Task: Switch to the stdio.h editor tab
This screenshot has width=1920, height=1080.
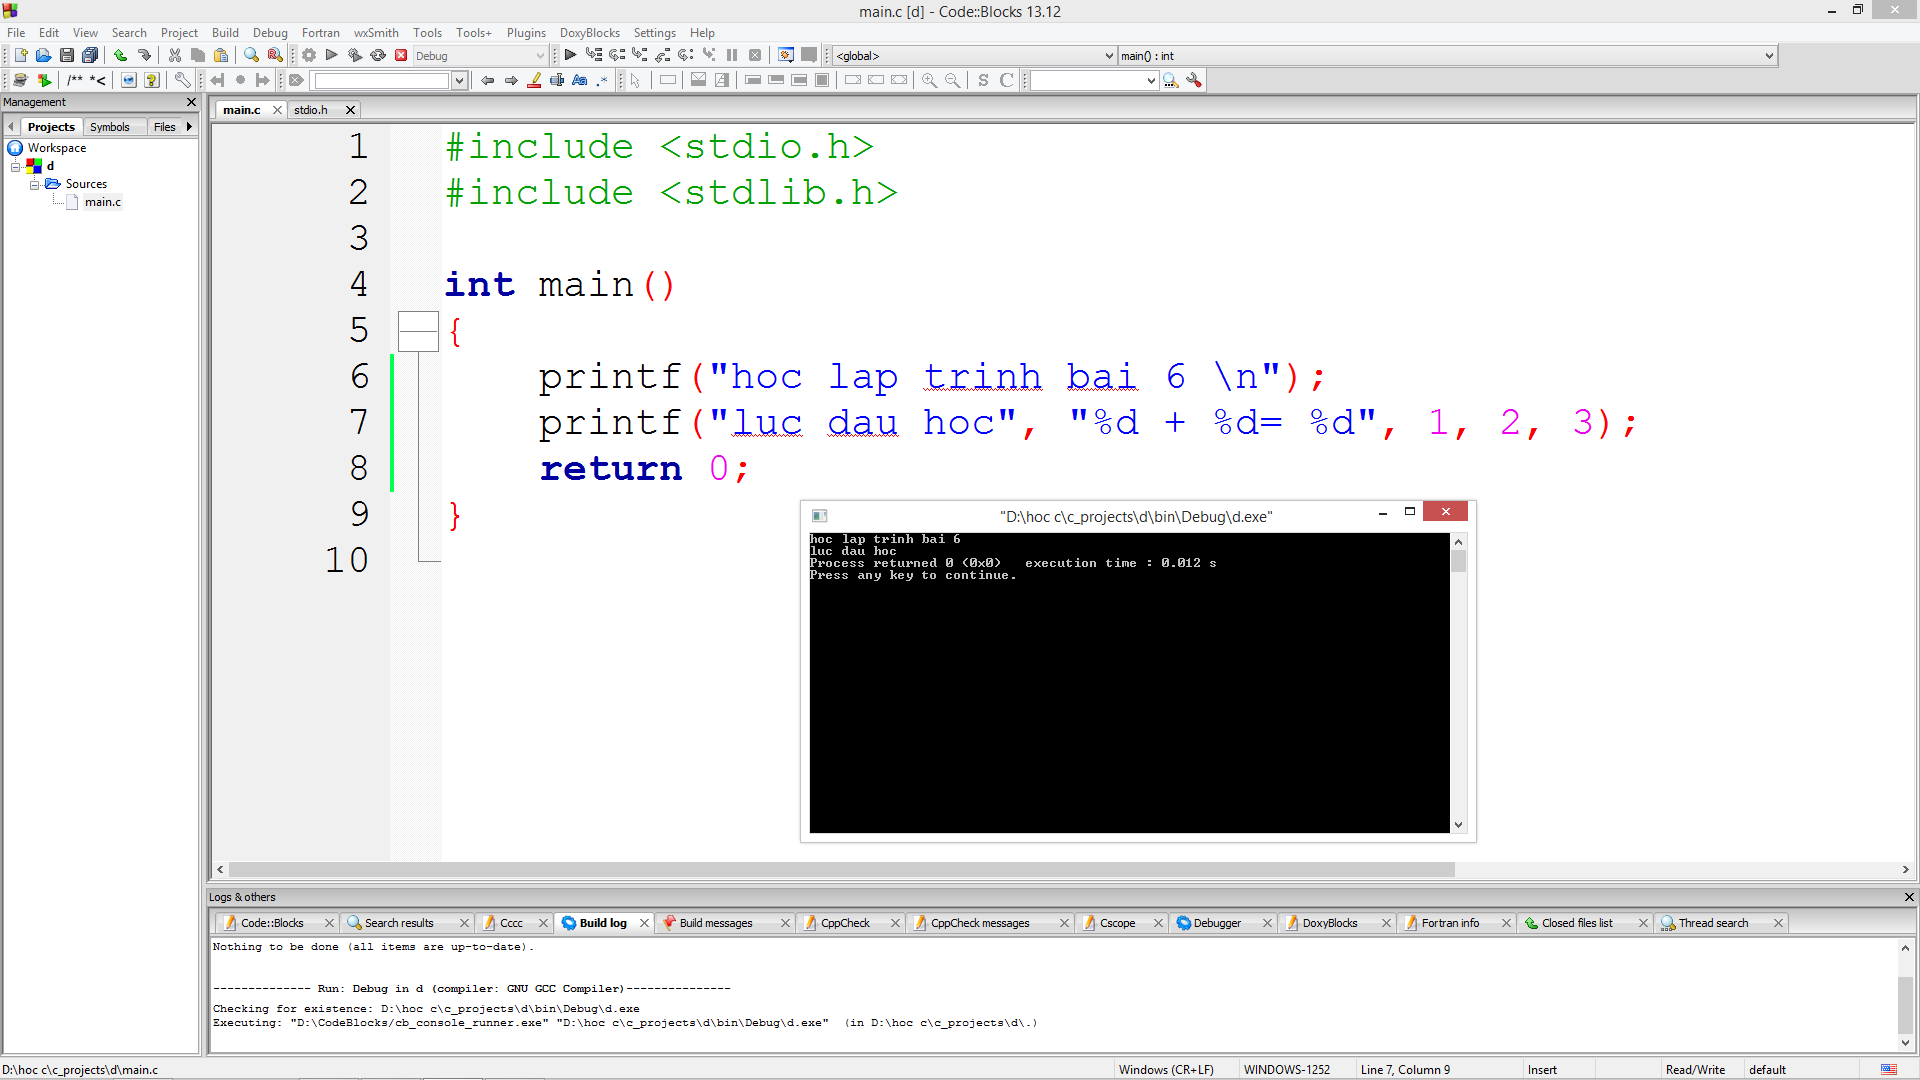Action: coord(311,110)
